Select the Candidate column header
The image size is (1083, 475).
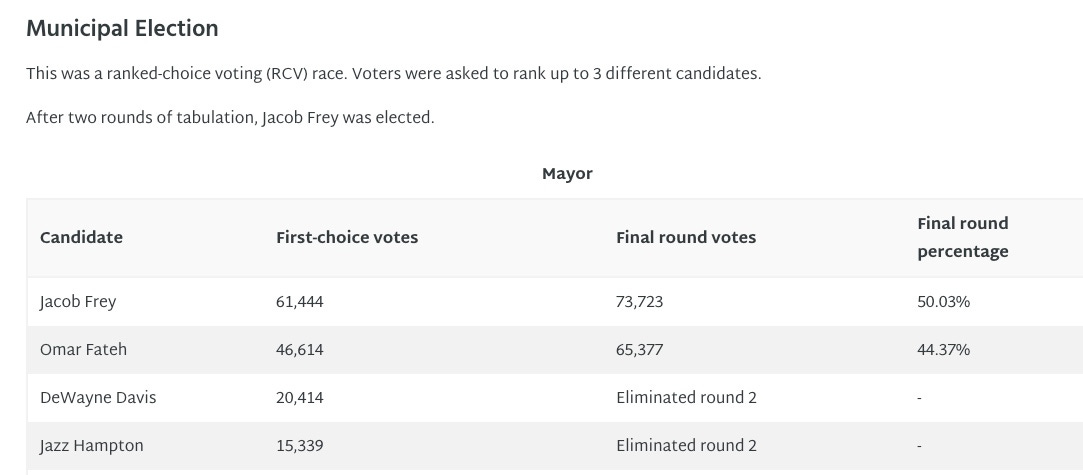[81, 238]
